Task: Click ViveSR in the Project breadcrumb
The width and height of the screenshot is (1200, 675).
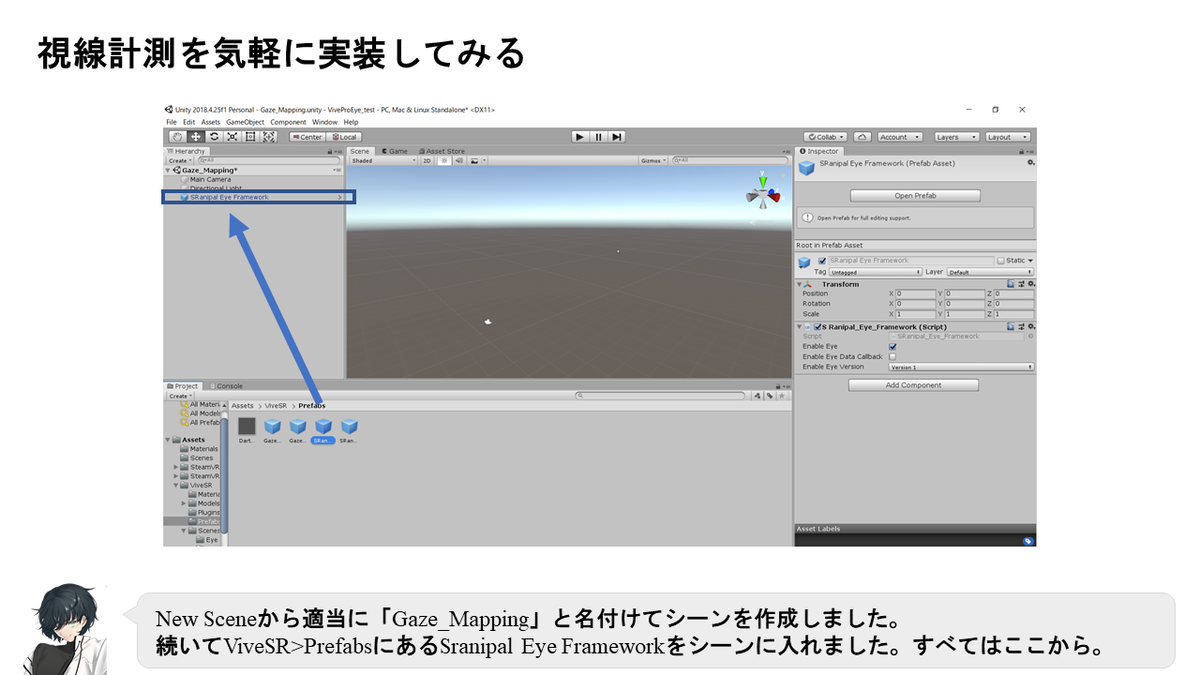Action: click(275, 406)
